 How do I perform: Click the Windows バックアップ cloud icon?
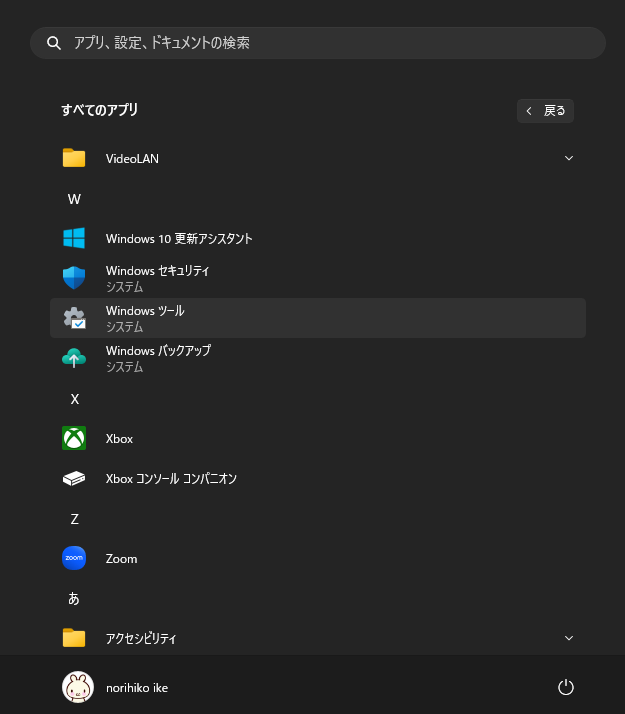(74, 358)
